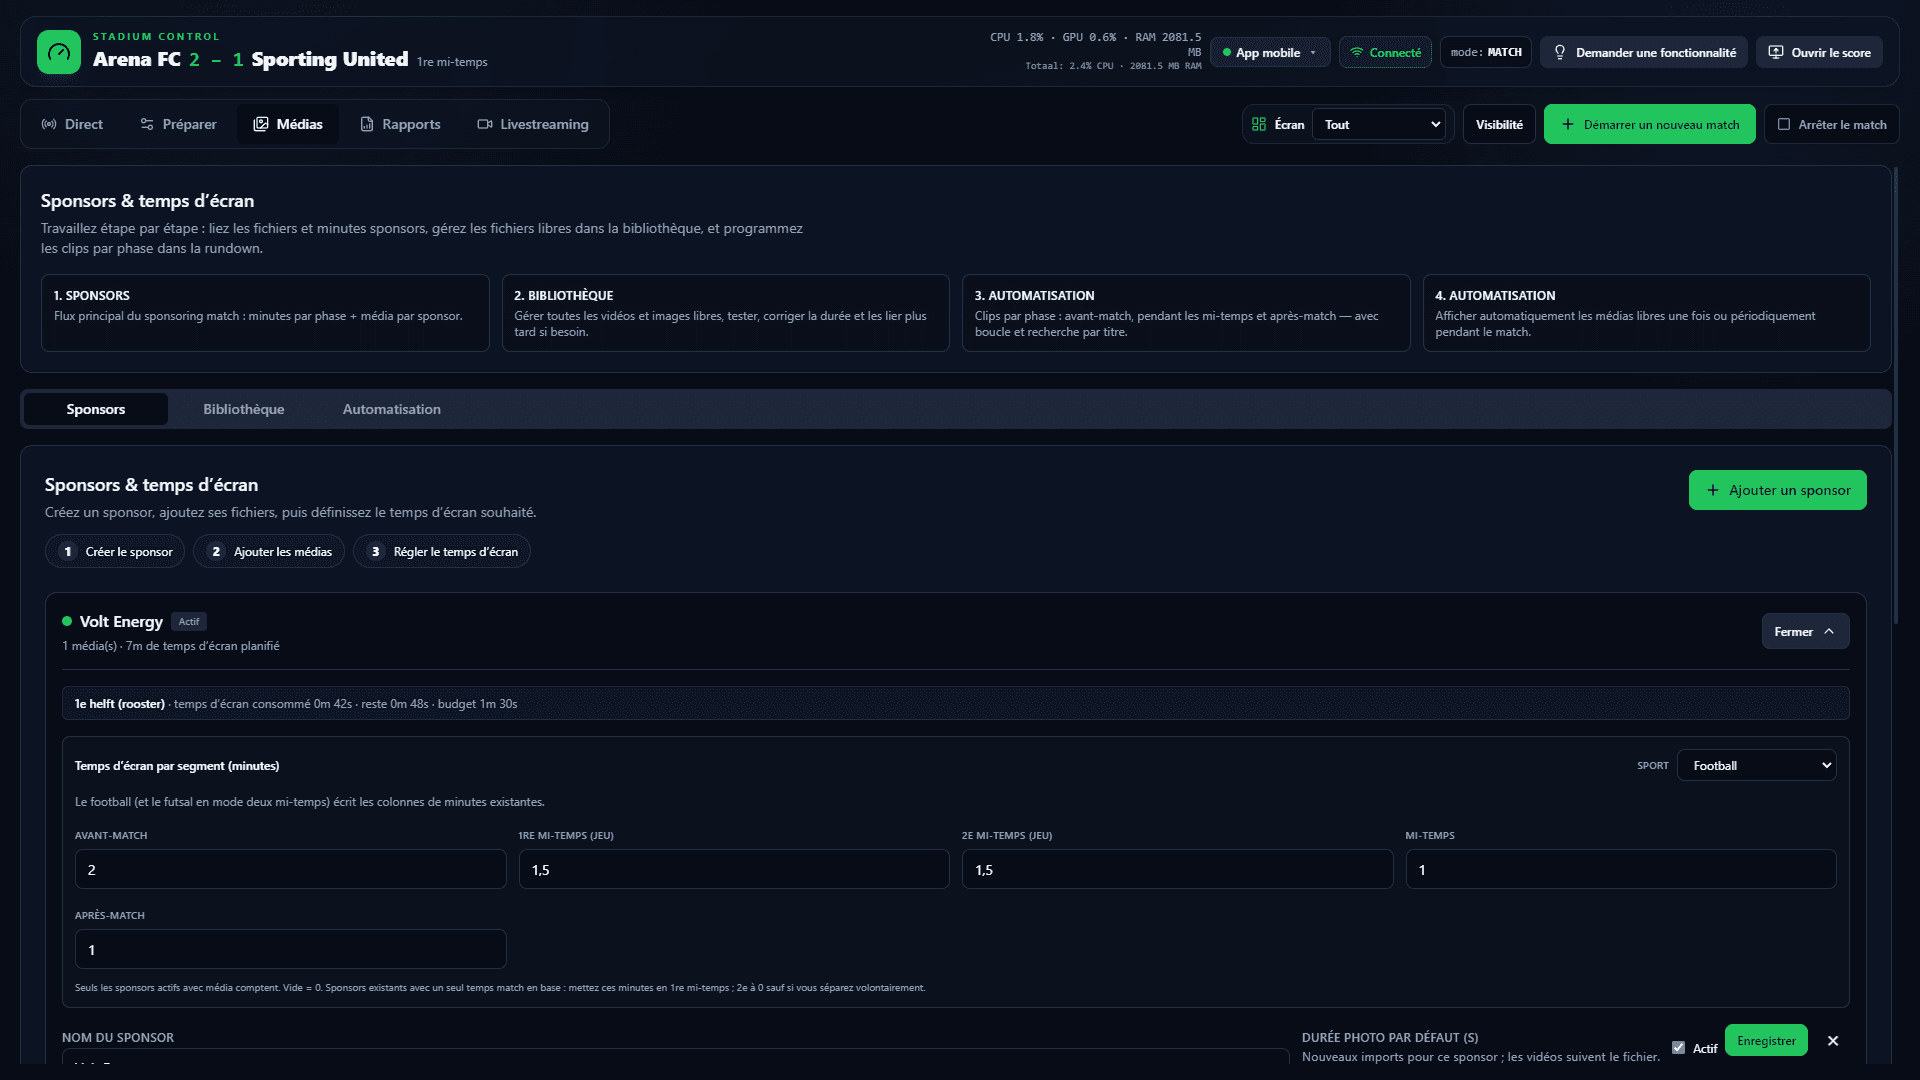
Task: Switch to the Automatisation sub-tab
Action: coord(392,409)
